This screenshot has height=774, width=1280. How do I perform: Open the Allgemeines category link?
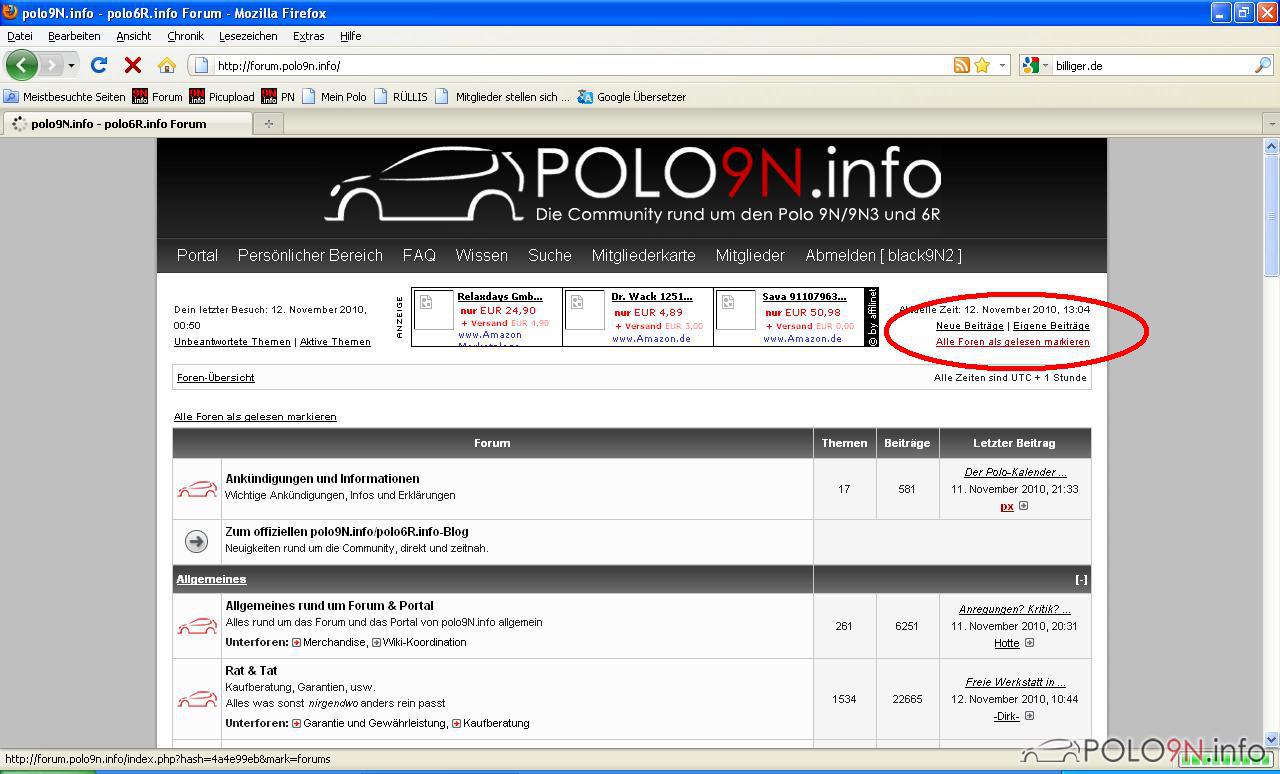pos(211,579)
